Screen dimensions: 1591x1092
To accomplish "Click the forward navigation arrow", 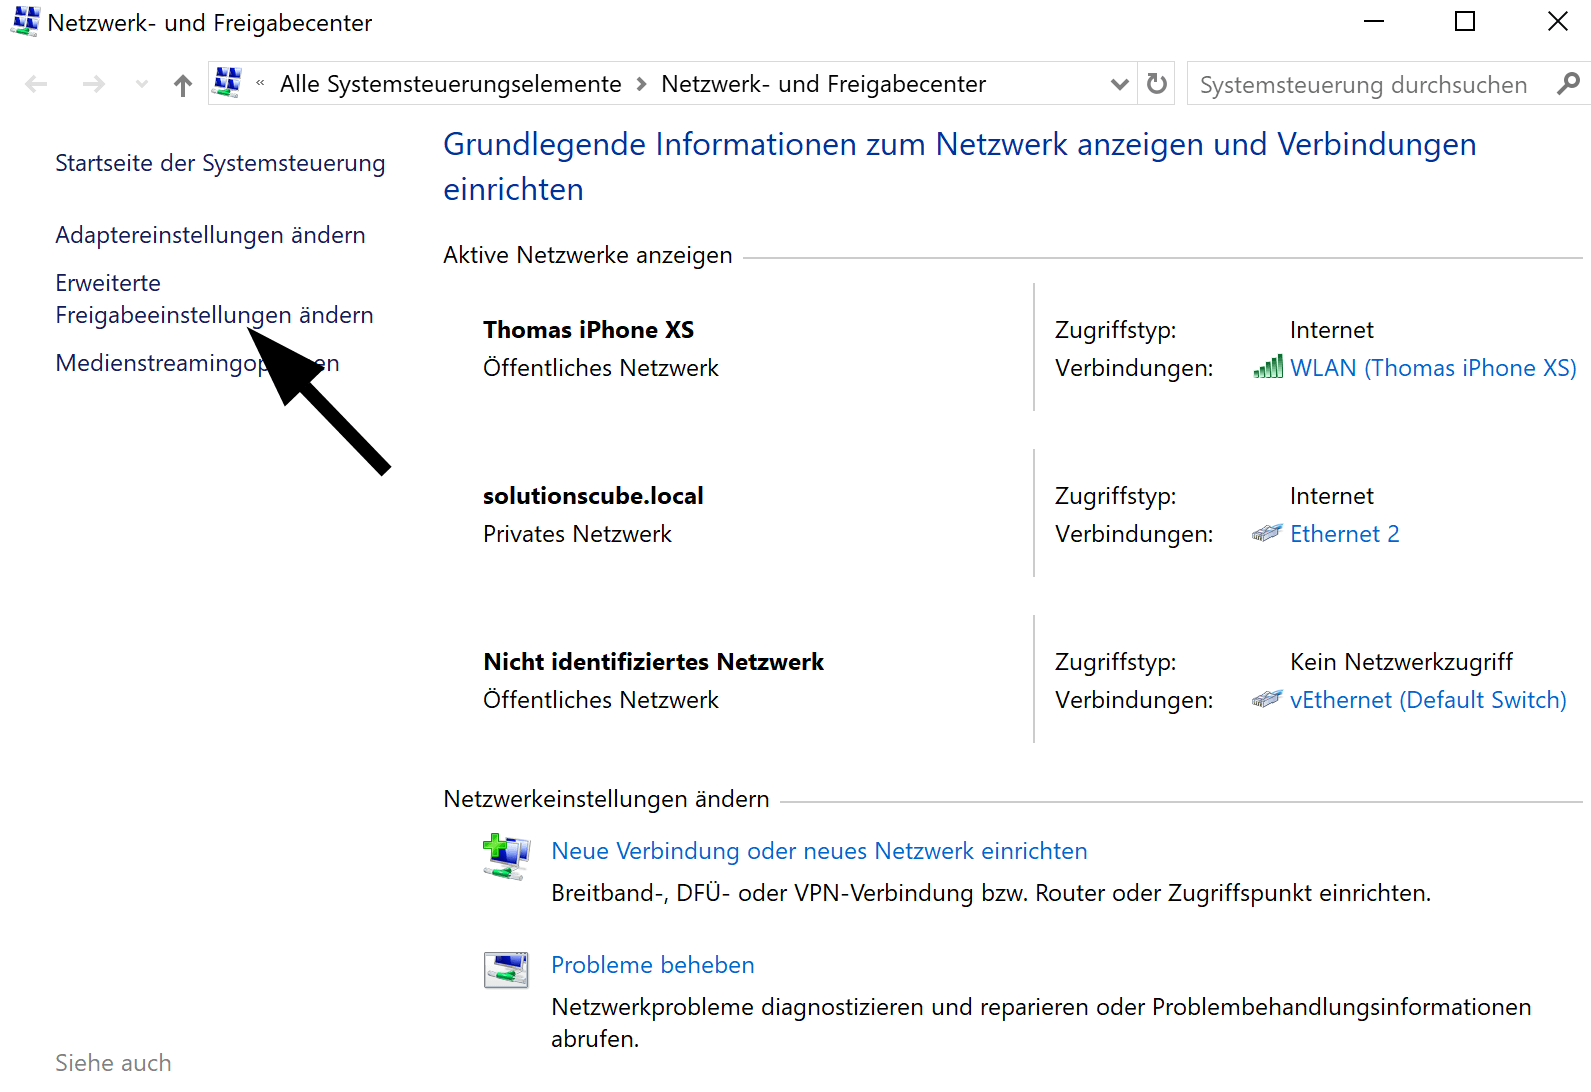I will coord(94,85).
